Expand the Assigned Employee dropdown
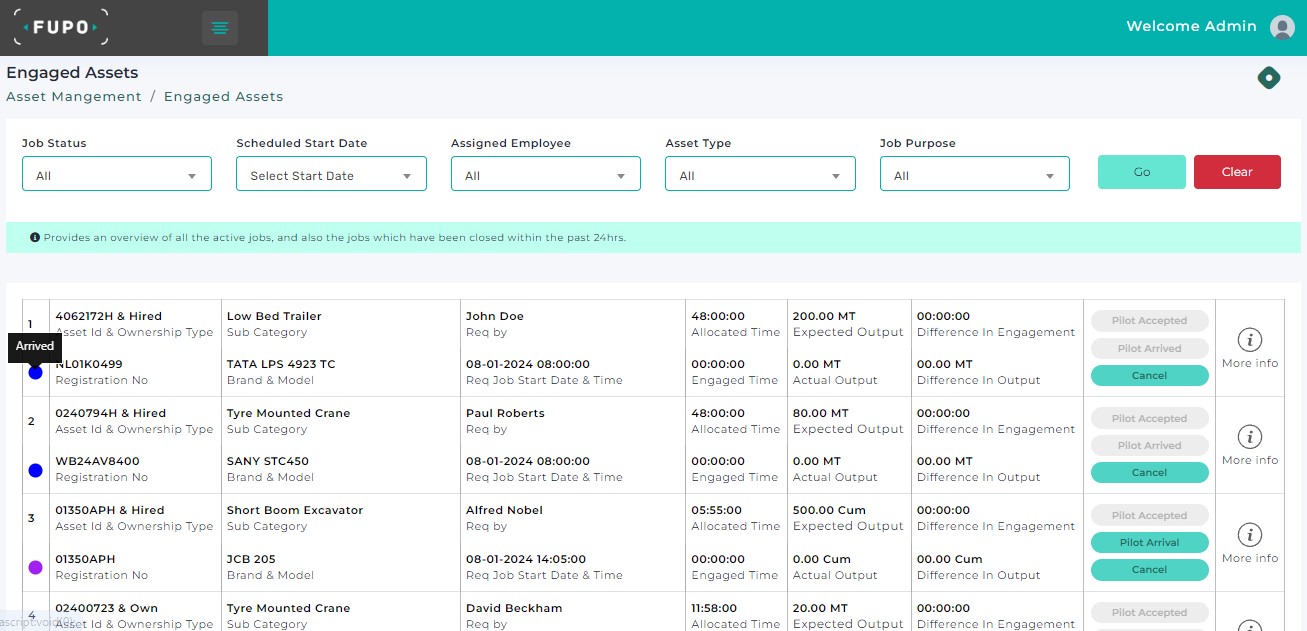The height and width of the screenshot is (631, 1307). pyautogui.click(x=546, y=174)
